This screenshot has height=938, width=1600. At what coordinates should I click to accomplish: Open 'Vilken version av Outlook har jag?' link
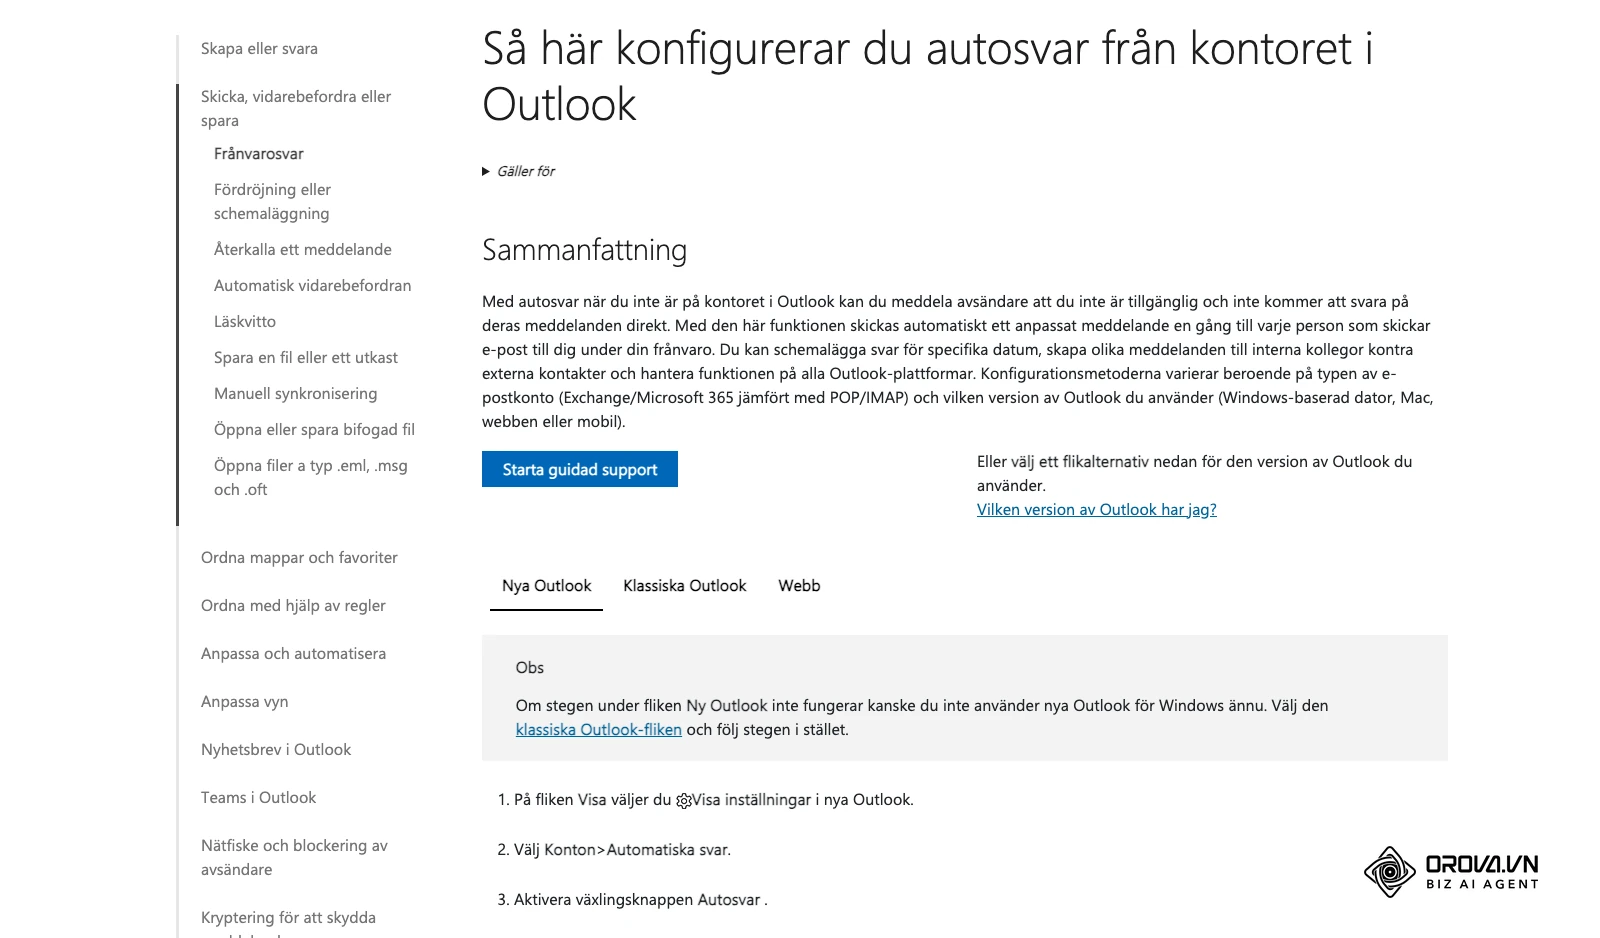click(x=1096, y=509)
